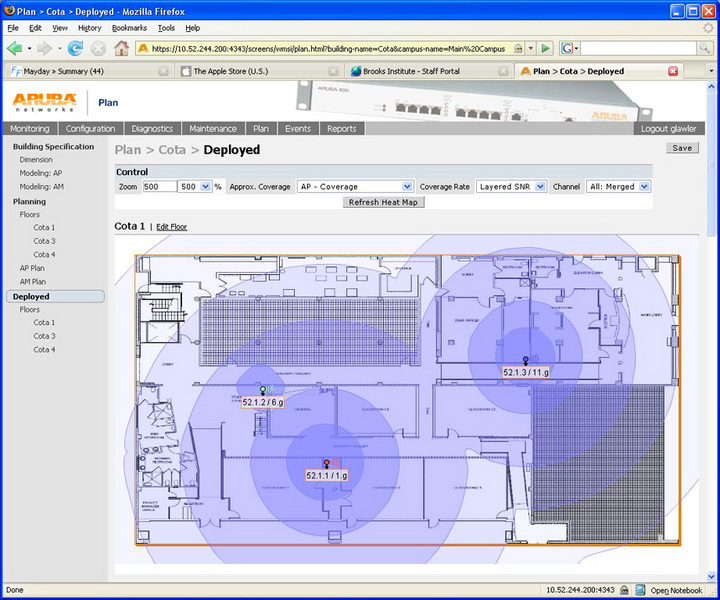This screenshot has height=600, width=720.
Task: Click the Refresh Heat Map button
Action: (383, 202)
